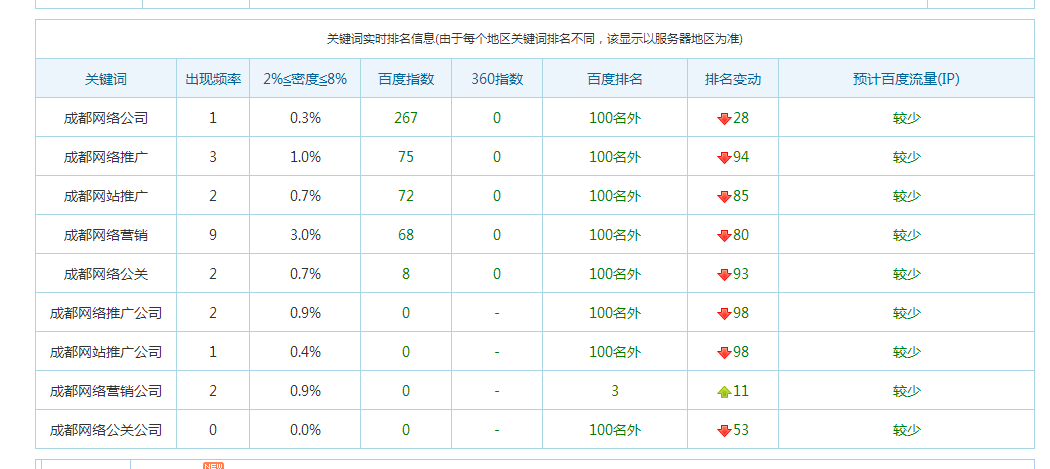Click the 百度排名 column header
The height and width of the screenshot is (469, 1050).
614,79
